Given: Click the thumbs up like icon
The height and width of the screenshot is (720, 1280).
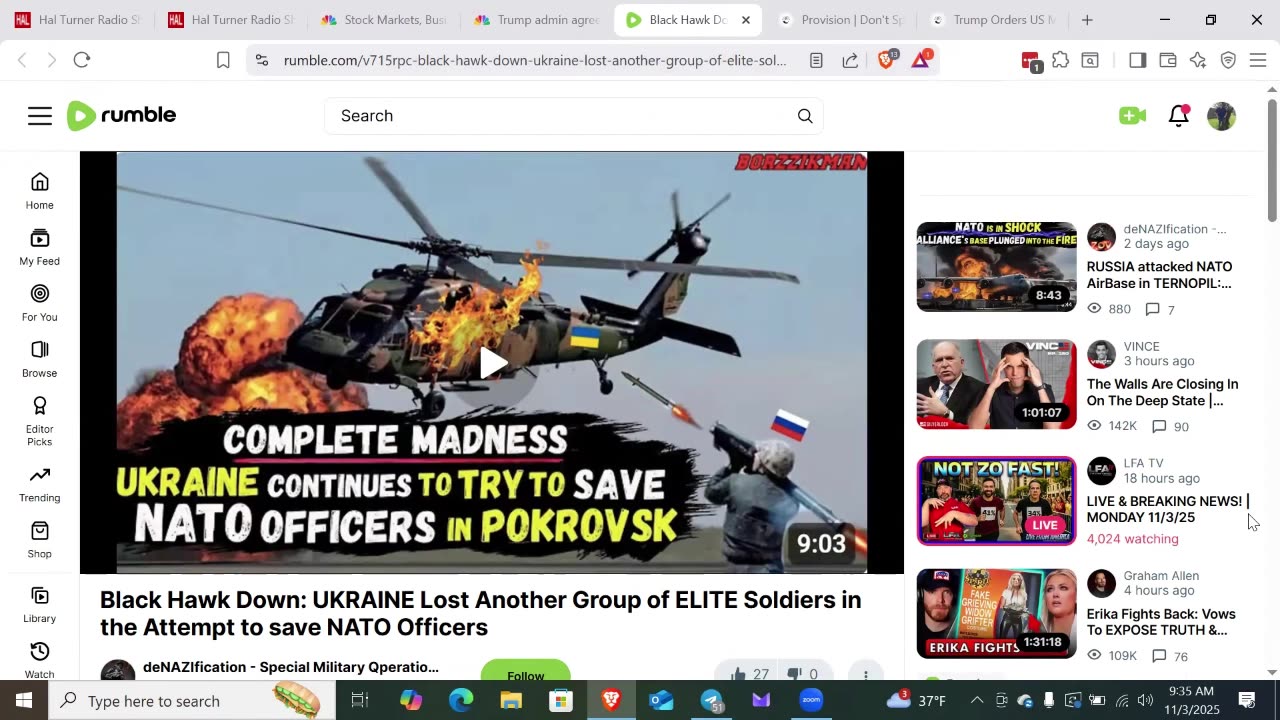Looking at the screenshot, I should (x=738, y=674).
